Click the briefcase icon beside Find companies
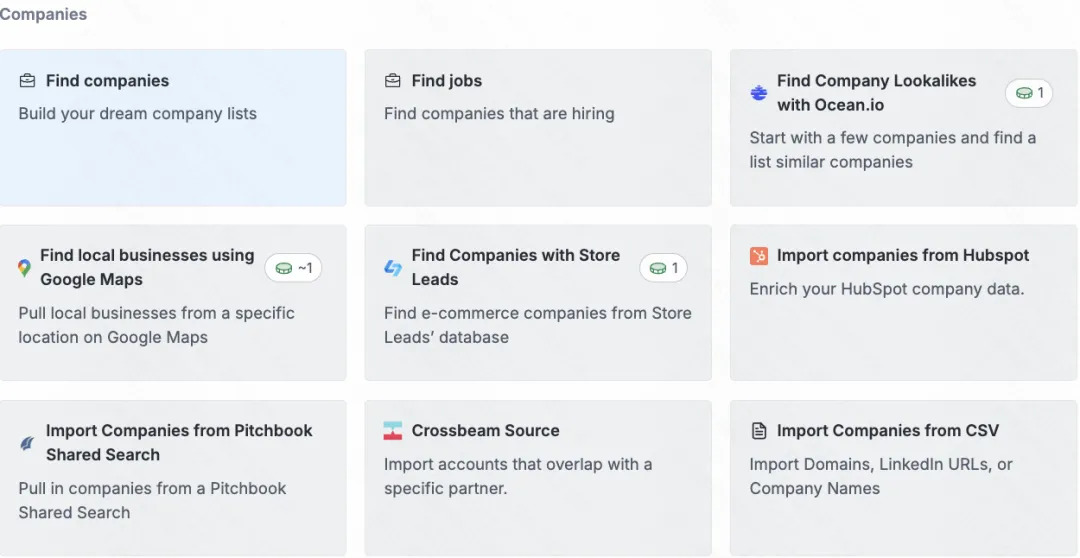Image resolution: width=1080 pixels, height=558 pixels. click(x=27, y=81)
